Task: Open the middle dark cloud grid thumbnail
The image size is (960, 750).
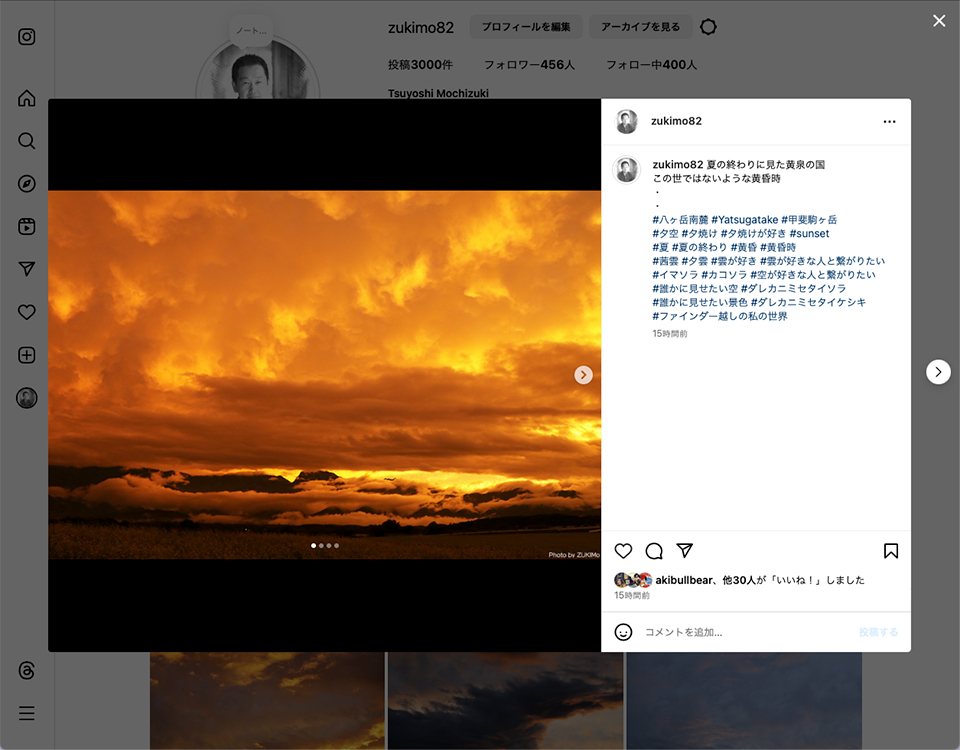Action: (x=505, y=700)
